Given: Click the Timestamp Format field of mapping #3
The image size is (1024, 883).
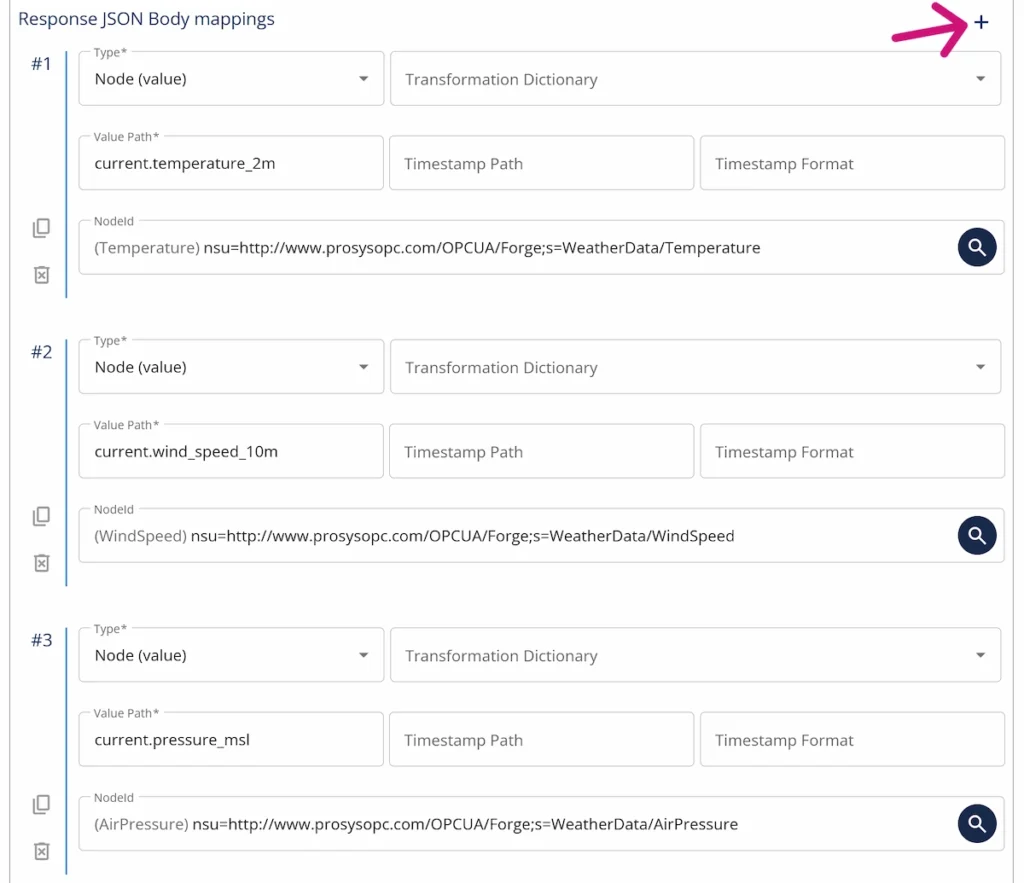Looking at the screenshot, I should 852,739.
